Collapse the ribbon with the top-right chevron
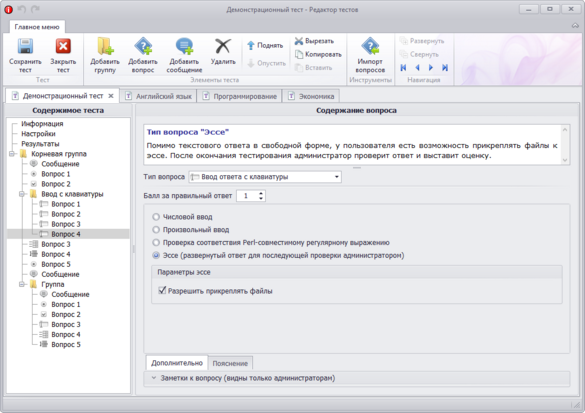The height and width of the screenshot is (413, 585). coord(575,26)
